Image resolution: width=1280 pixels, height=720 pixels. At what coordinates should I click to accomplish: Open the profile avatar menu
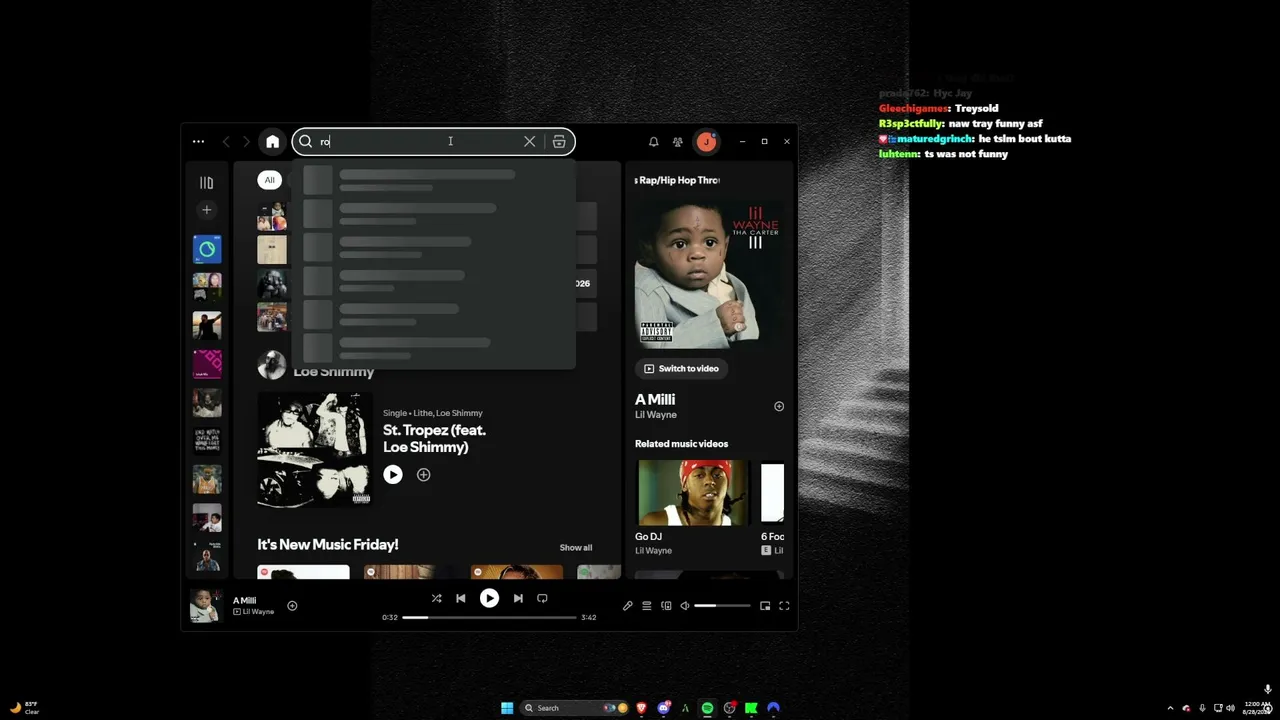tap(707, 142)
